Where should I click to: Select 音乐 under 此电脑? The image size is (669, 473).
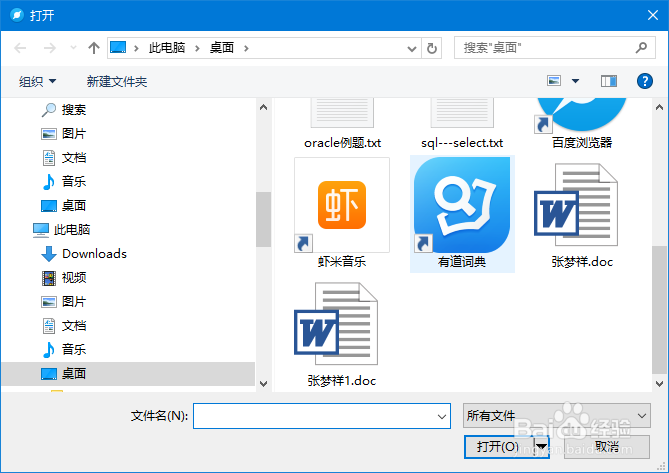tap(64, 349)
